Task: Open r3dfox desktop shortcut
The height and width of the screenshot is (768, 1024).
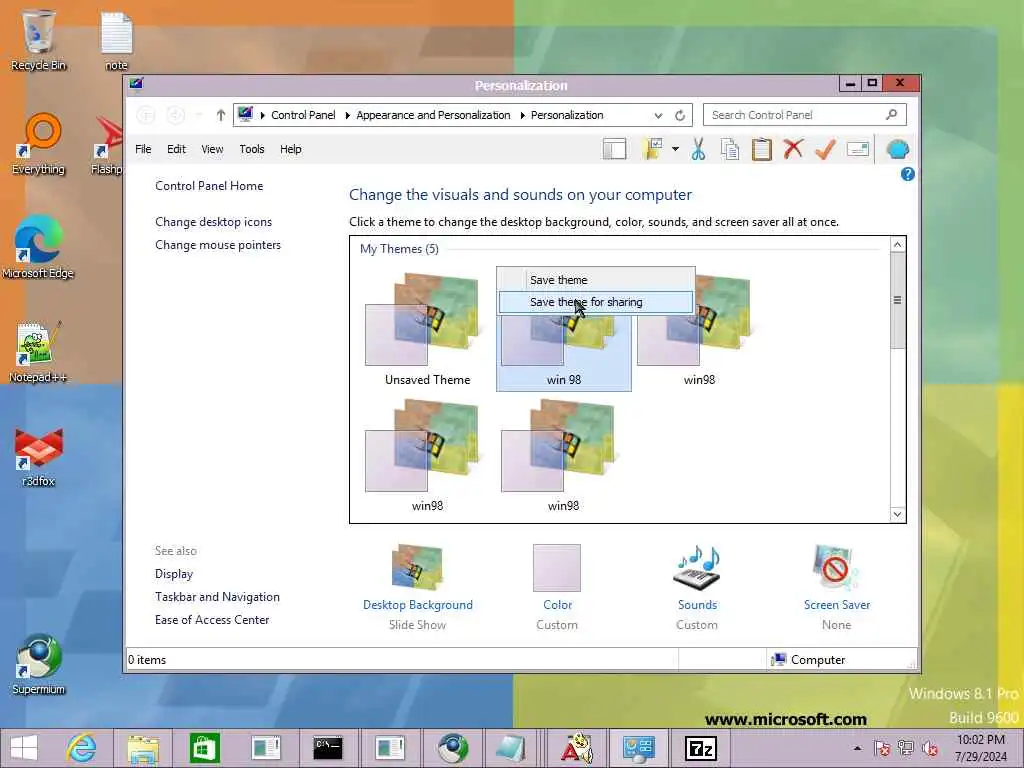Action: click(39, 456)
